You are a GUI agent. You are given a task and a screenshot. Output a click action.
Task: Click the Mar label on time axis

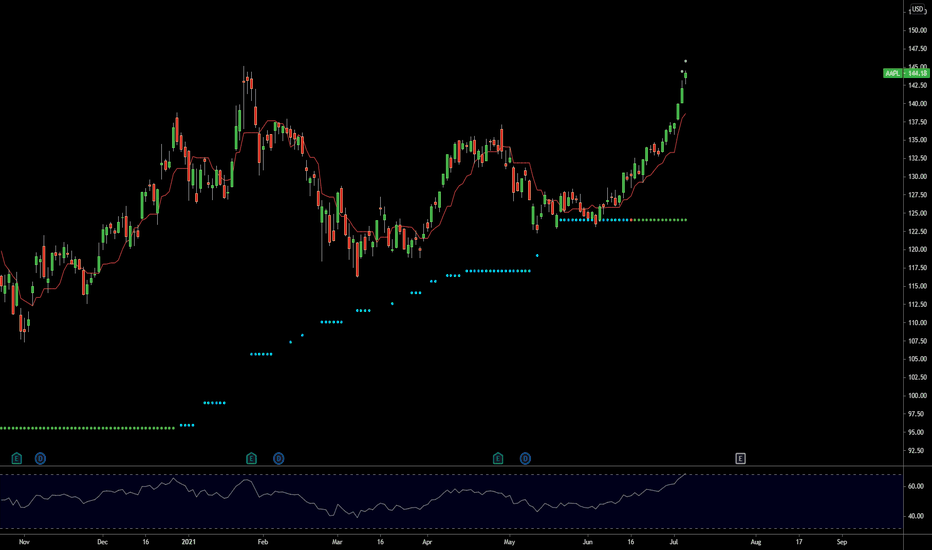pos(337,542)
